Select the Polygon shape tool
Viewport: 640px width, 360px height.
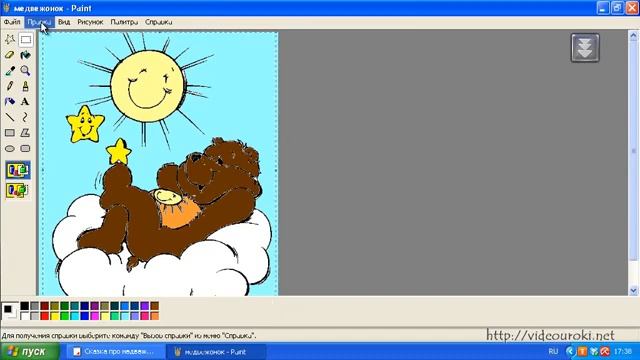25,133
